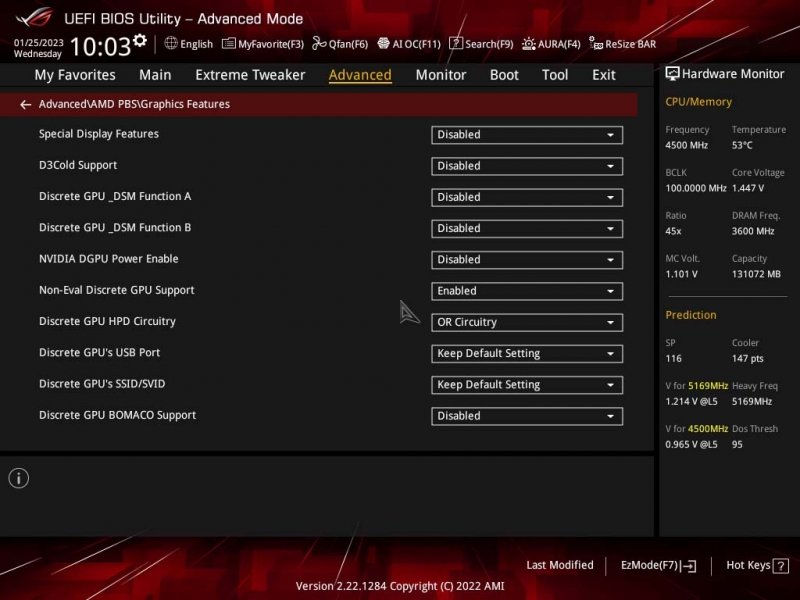Select Non-Eval Discrete GPU Support label
Screen dimensions: 800x600
pyautogui.click(x=116, y=290)
